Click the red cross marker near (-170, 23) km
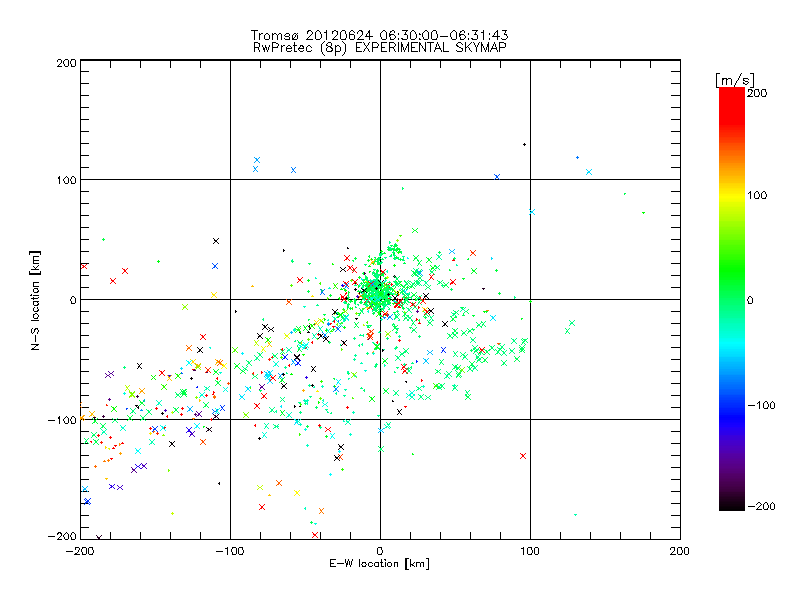This screenshot has height=600, width=800. point(125,271)
